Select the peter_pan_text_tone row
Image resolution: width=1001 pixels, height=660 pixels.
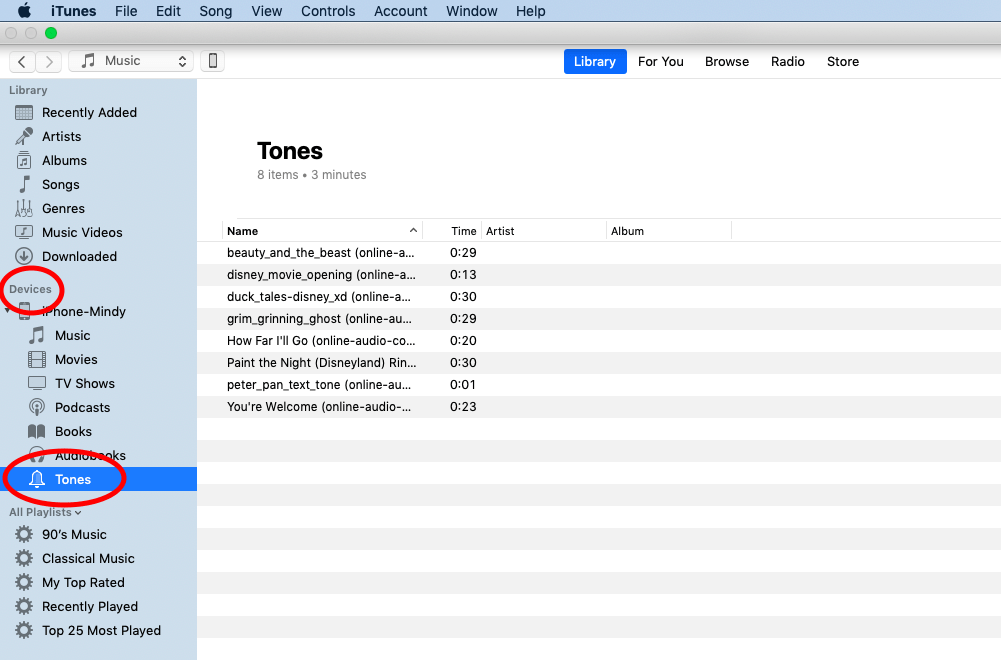(x=599, y=385)
